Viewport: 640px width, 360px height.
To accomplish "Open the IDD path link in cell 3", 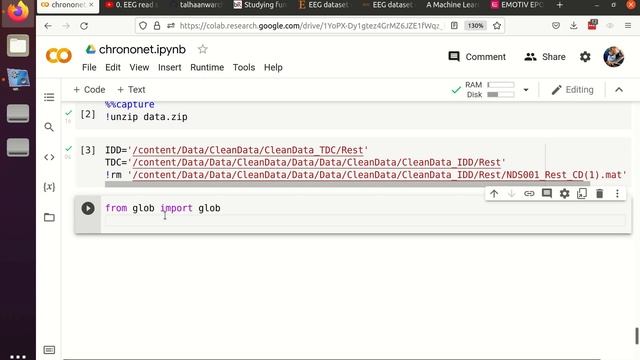I will (x=248, y=150).
